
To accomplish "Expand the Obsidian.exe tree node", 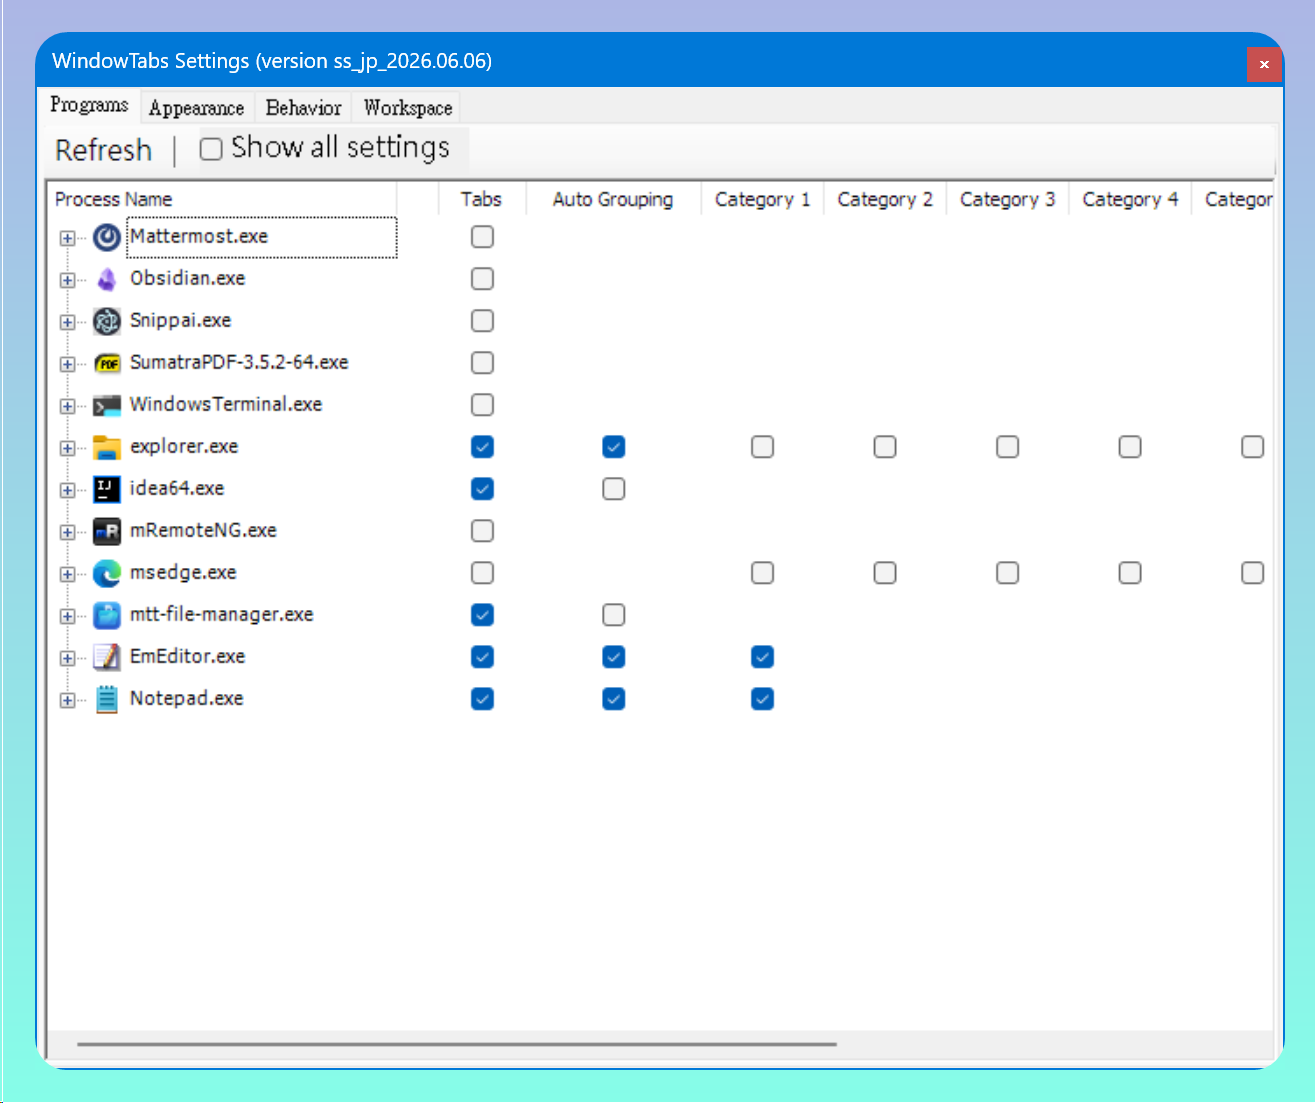I will 67,280.
